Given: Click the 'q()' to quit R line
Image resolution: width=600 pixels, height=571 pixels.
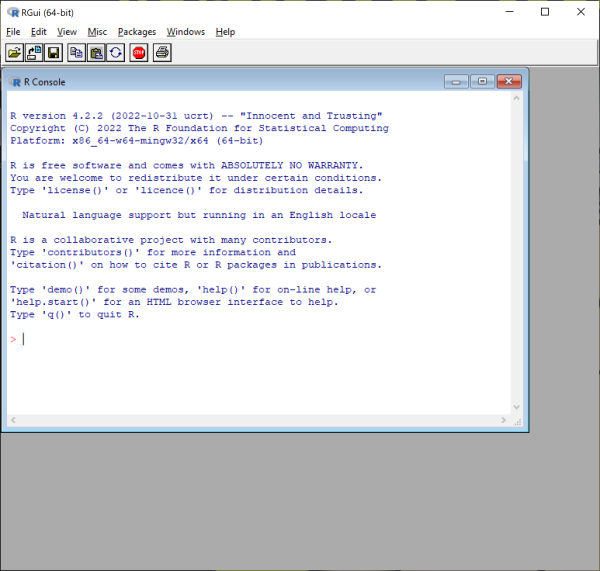Looking at the screenshot, I should click(x=75, y=315).
